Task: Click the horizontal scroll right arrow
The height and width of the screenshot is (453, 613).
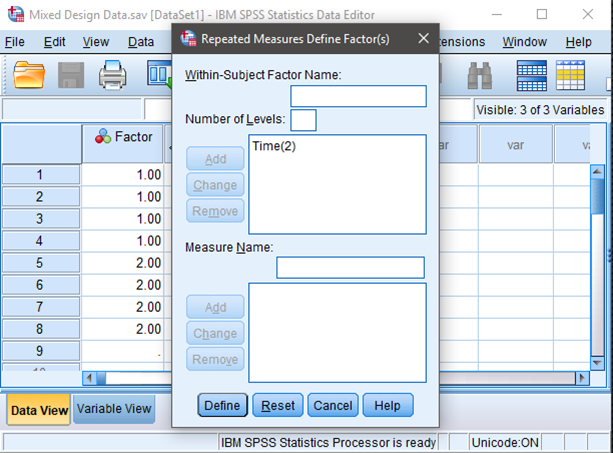Action: 582,378
